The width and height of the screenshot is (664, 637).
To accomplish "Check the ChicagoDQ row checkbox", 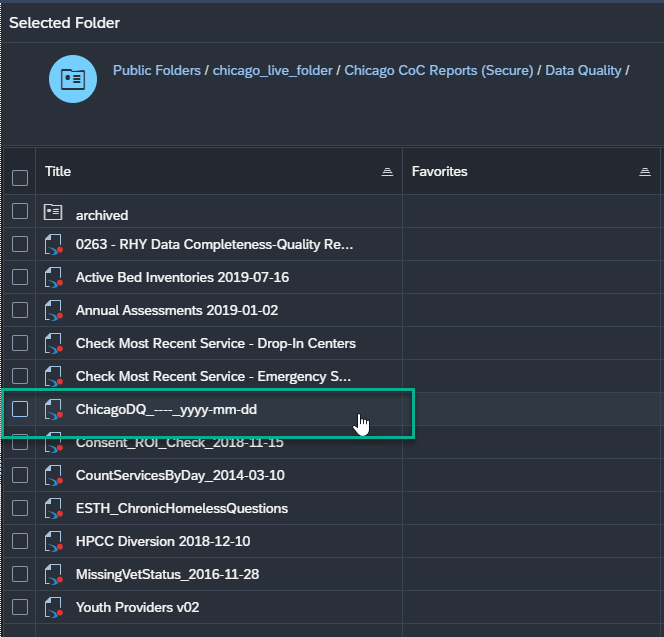I will [20, 409].
